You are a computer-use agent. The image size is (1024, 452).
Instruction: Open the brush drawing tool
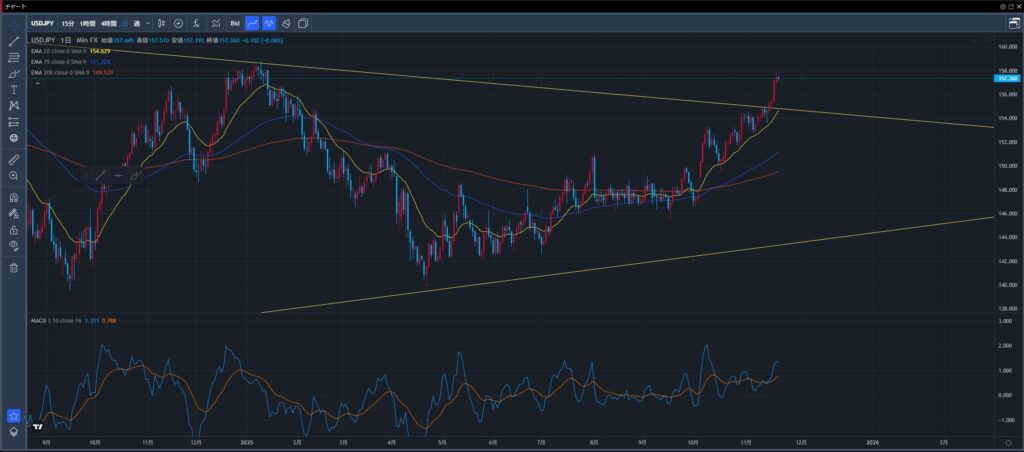pyautogui.click(x=14, y=73)
